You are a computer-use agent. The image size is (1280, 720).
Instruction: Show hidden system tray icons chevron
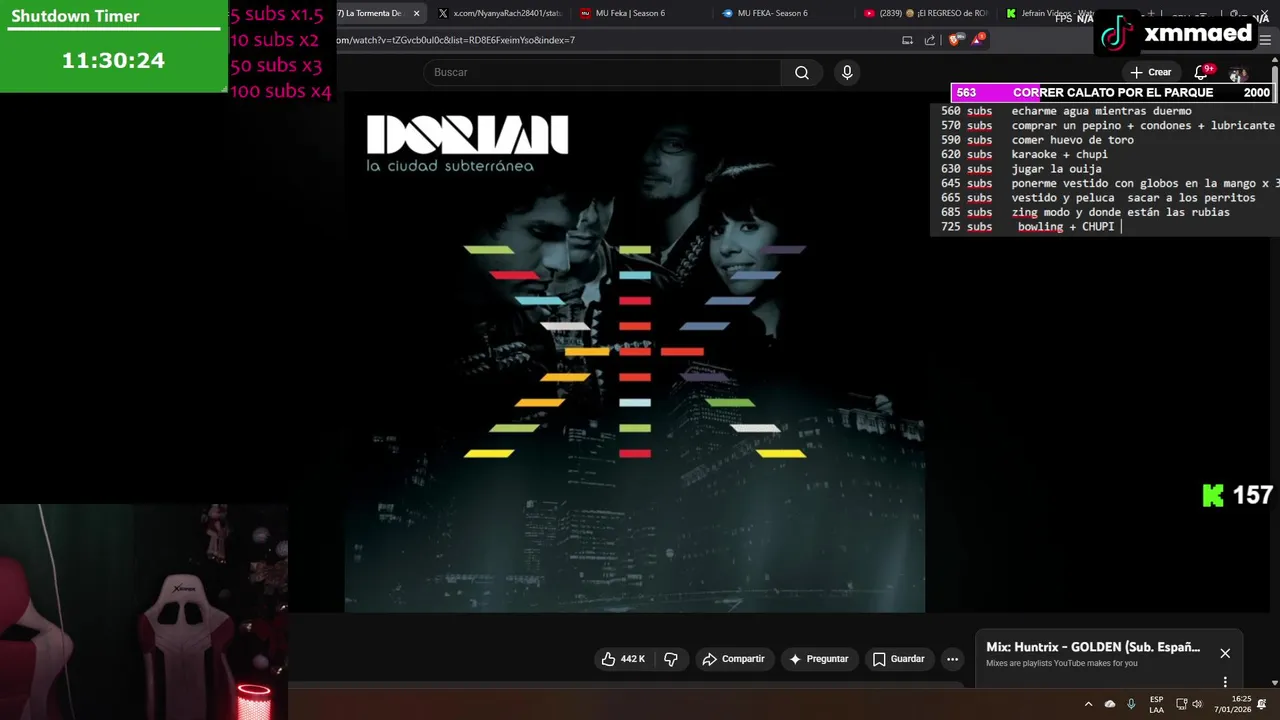coord(1088,704)
